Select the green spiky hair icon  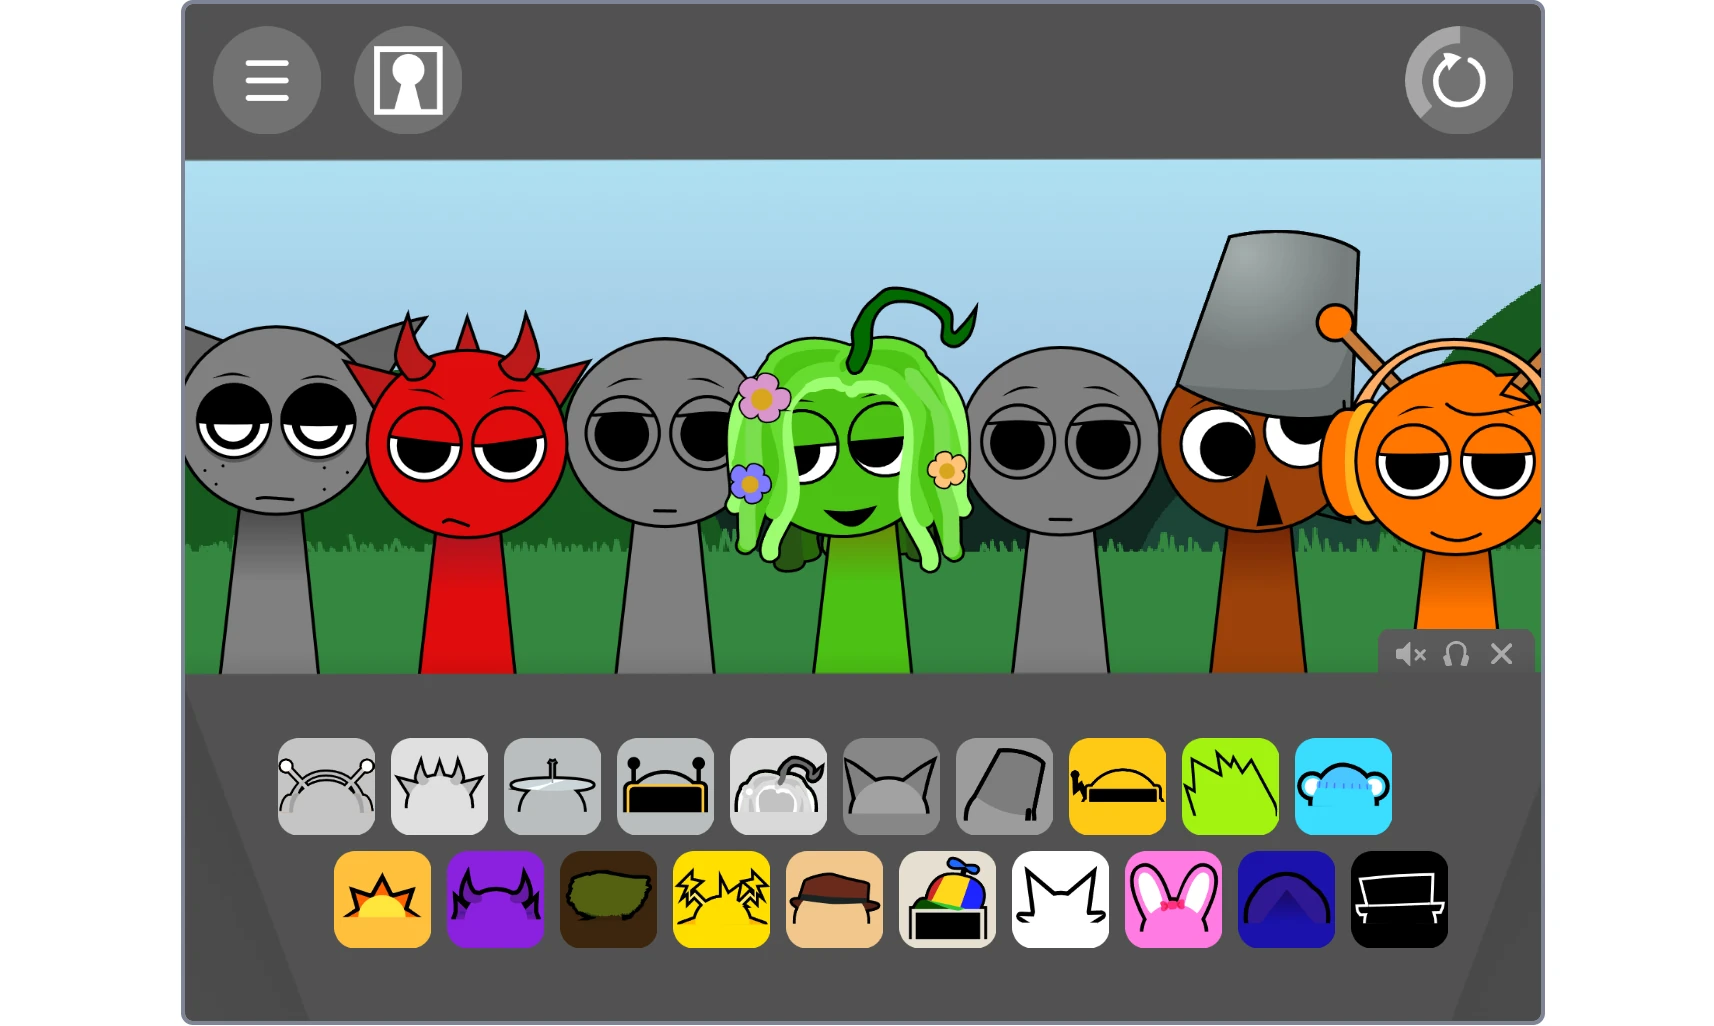(x=1229, y=786)
